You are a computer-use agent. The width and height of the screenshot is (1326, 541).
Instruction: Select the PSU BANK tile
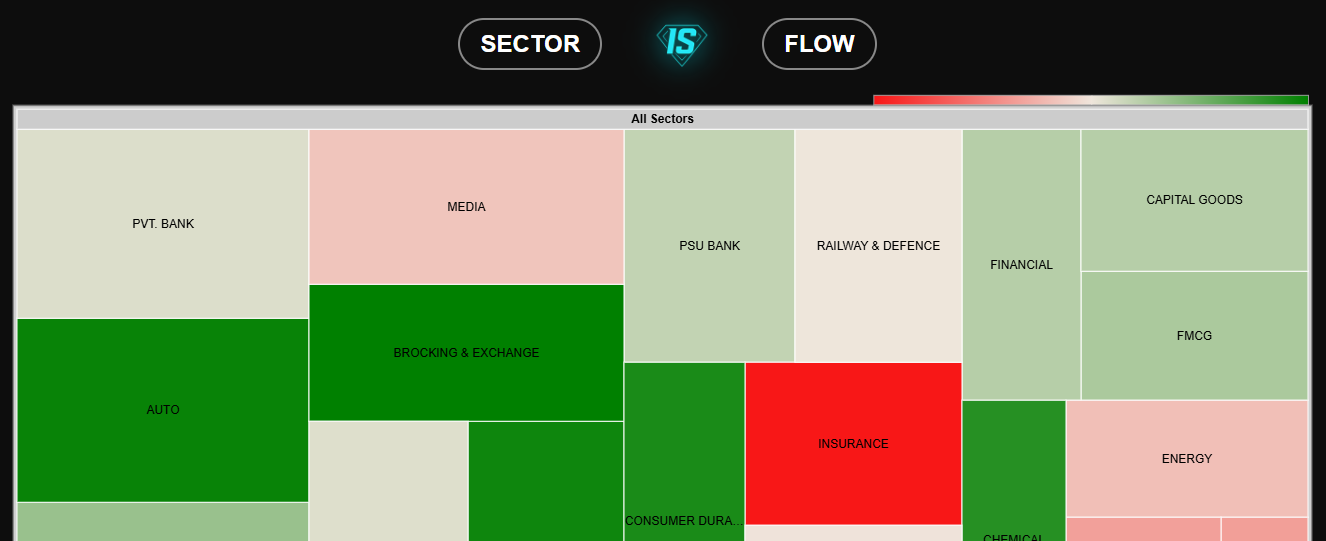point(709,246)
